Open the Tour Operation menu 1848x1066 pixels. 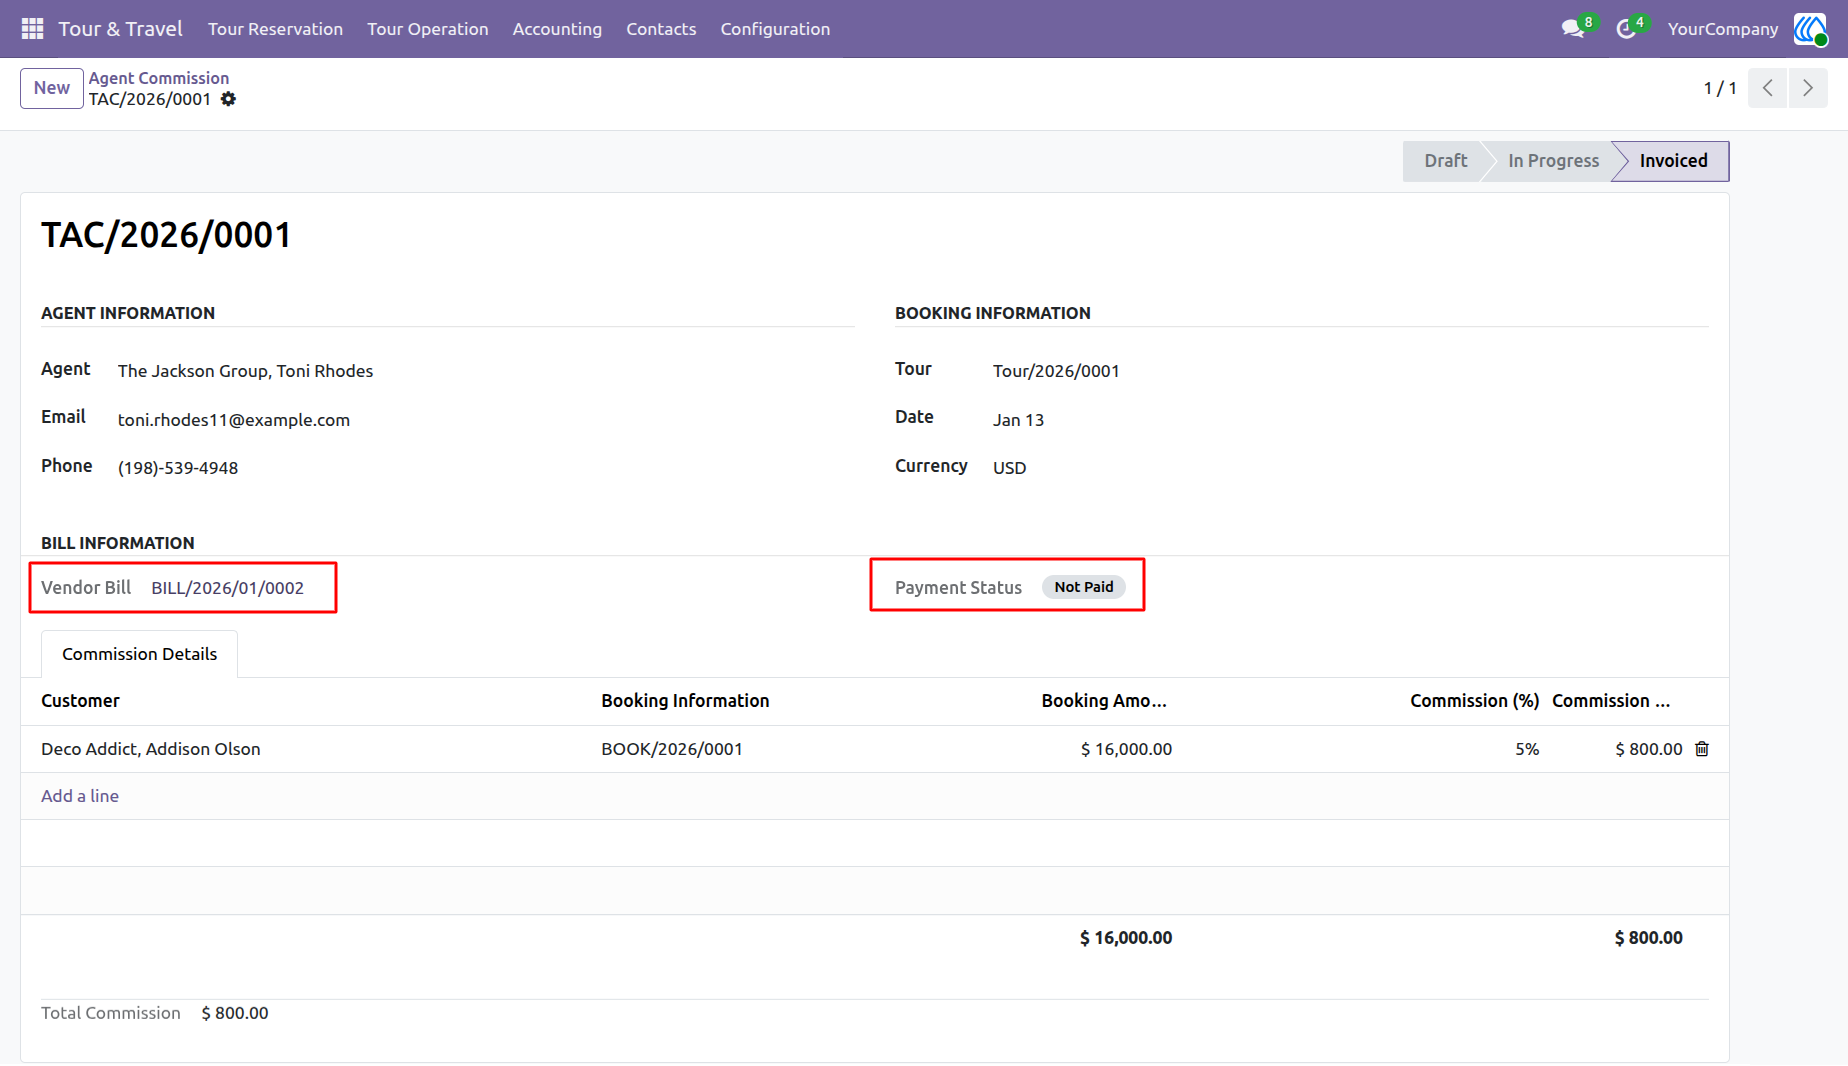(427, 29)
